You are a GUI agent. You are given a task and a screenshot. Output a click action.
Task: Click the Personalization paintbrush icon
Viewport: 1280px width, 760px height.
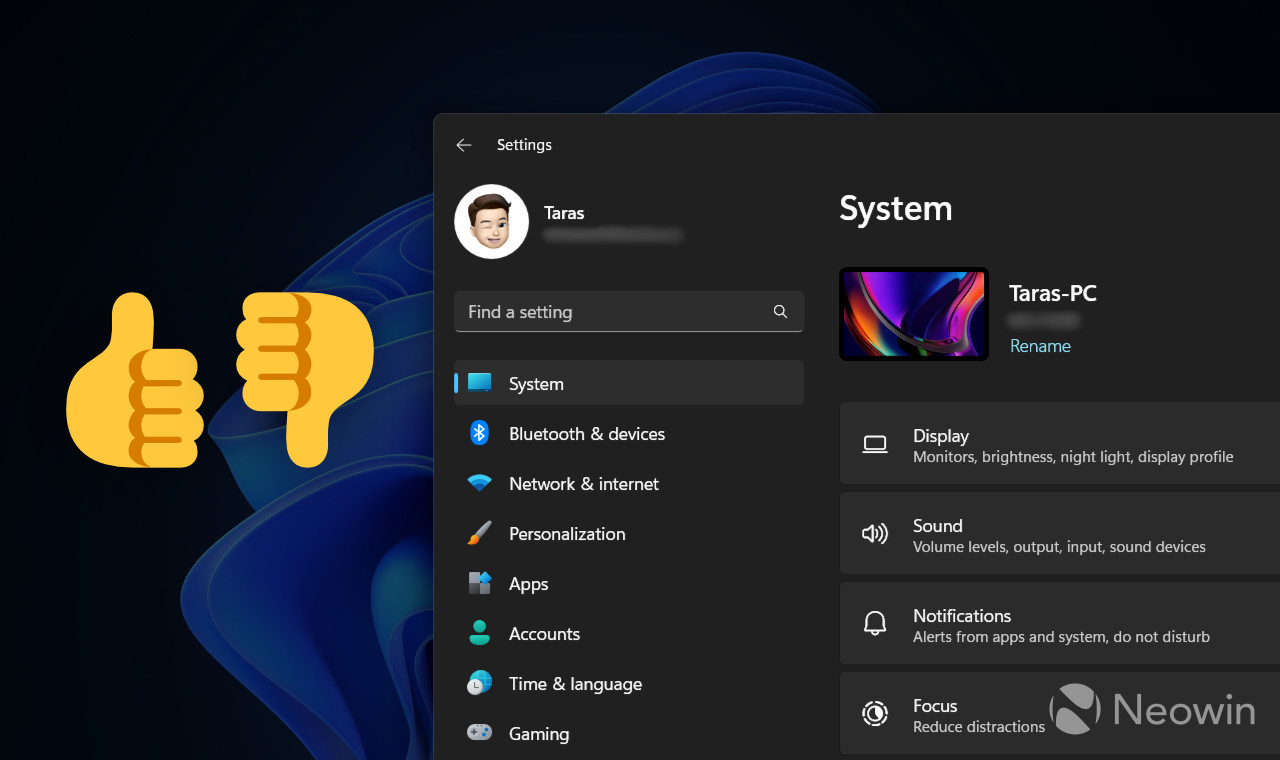coord(480,533)
